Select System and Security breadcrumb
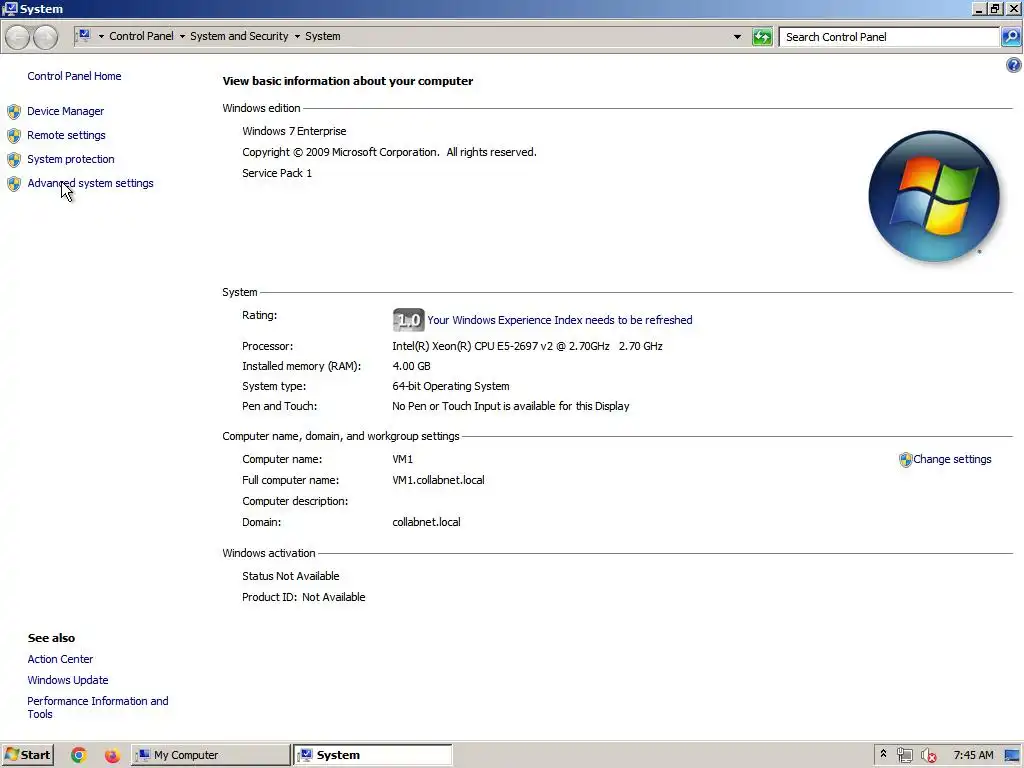 point(239,37)
